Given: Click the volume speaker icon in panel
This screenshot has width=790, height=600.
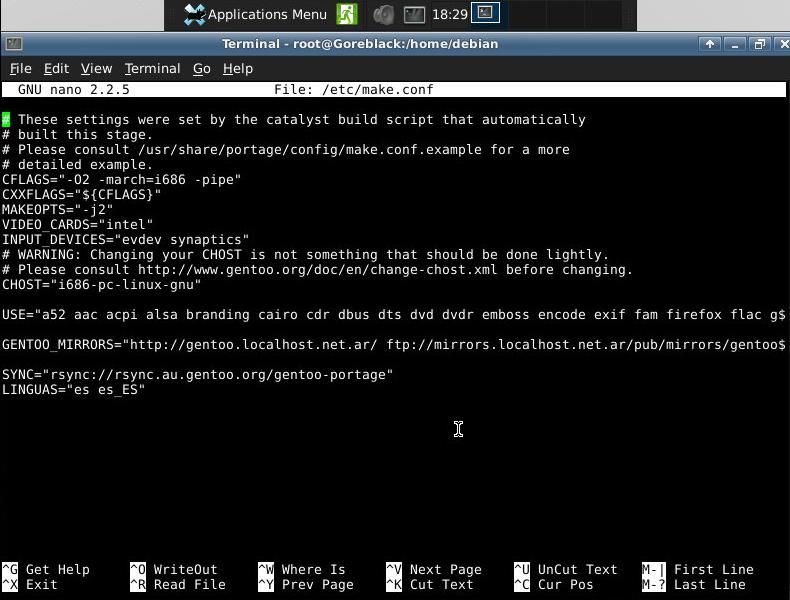Looking at the screenshot, I should (383, 15).
